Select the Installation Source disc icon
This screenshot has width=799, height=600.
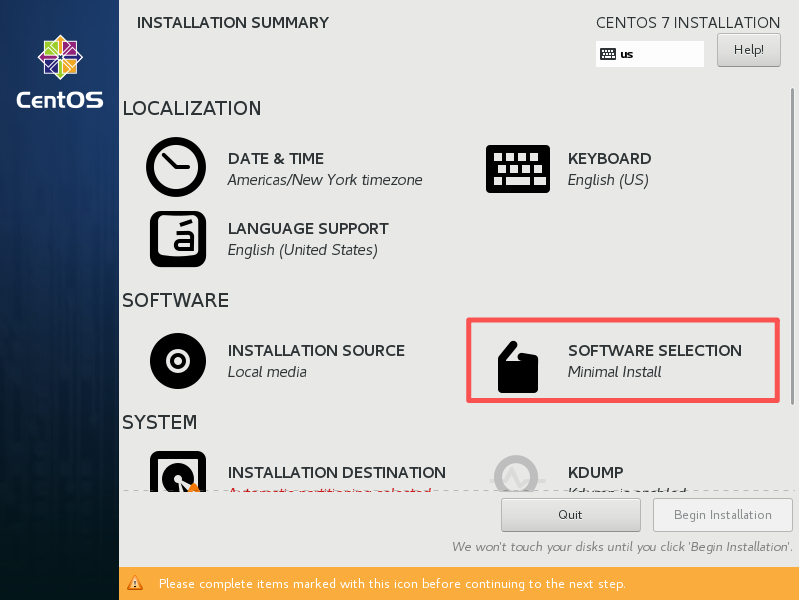(177, 360)
